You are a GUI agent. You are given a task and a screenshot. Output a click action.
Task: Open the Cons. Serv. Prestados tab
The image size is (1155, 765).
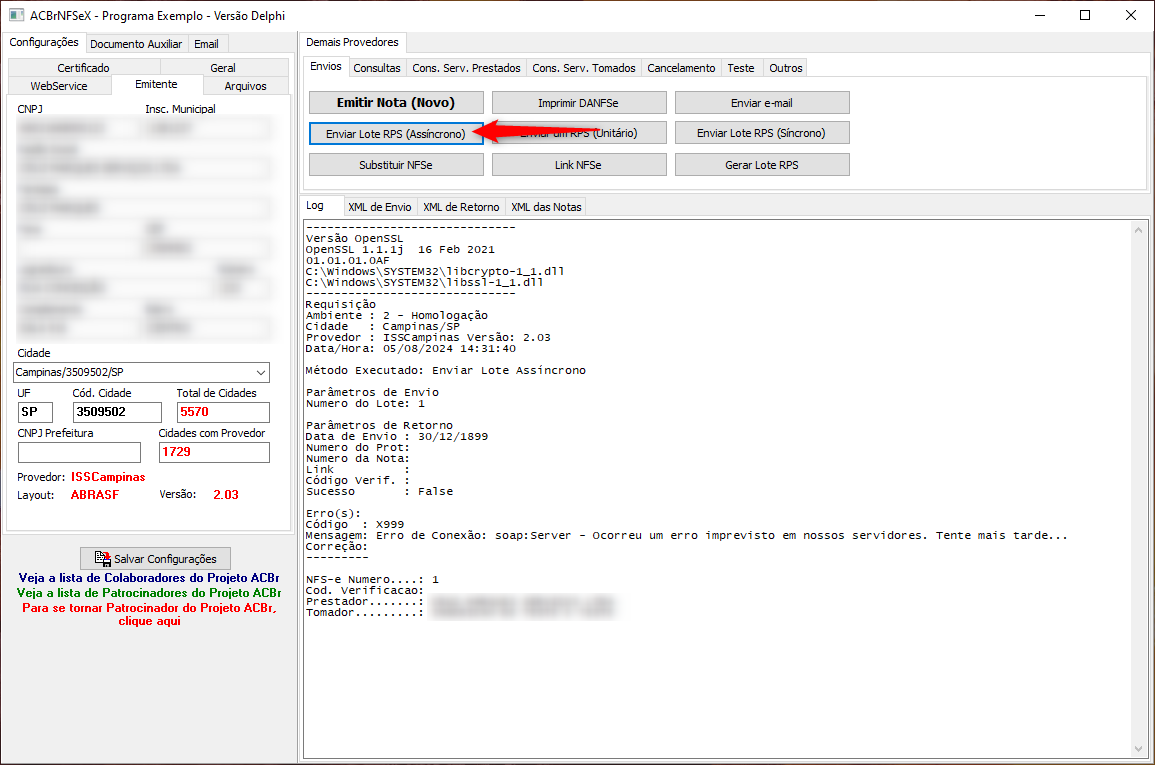pyautogui.click(x=466, y=68)
